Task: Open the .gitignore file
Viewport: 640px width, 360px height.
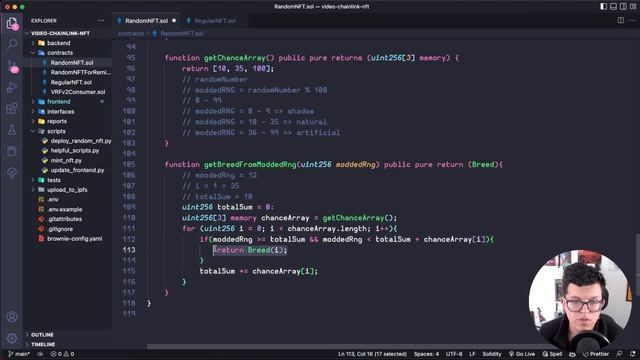Action: (x=60, y=229)
